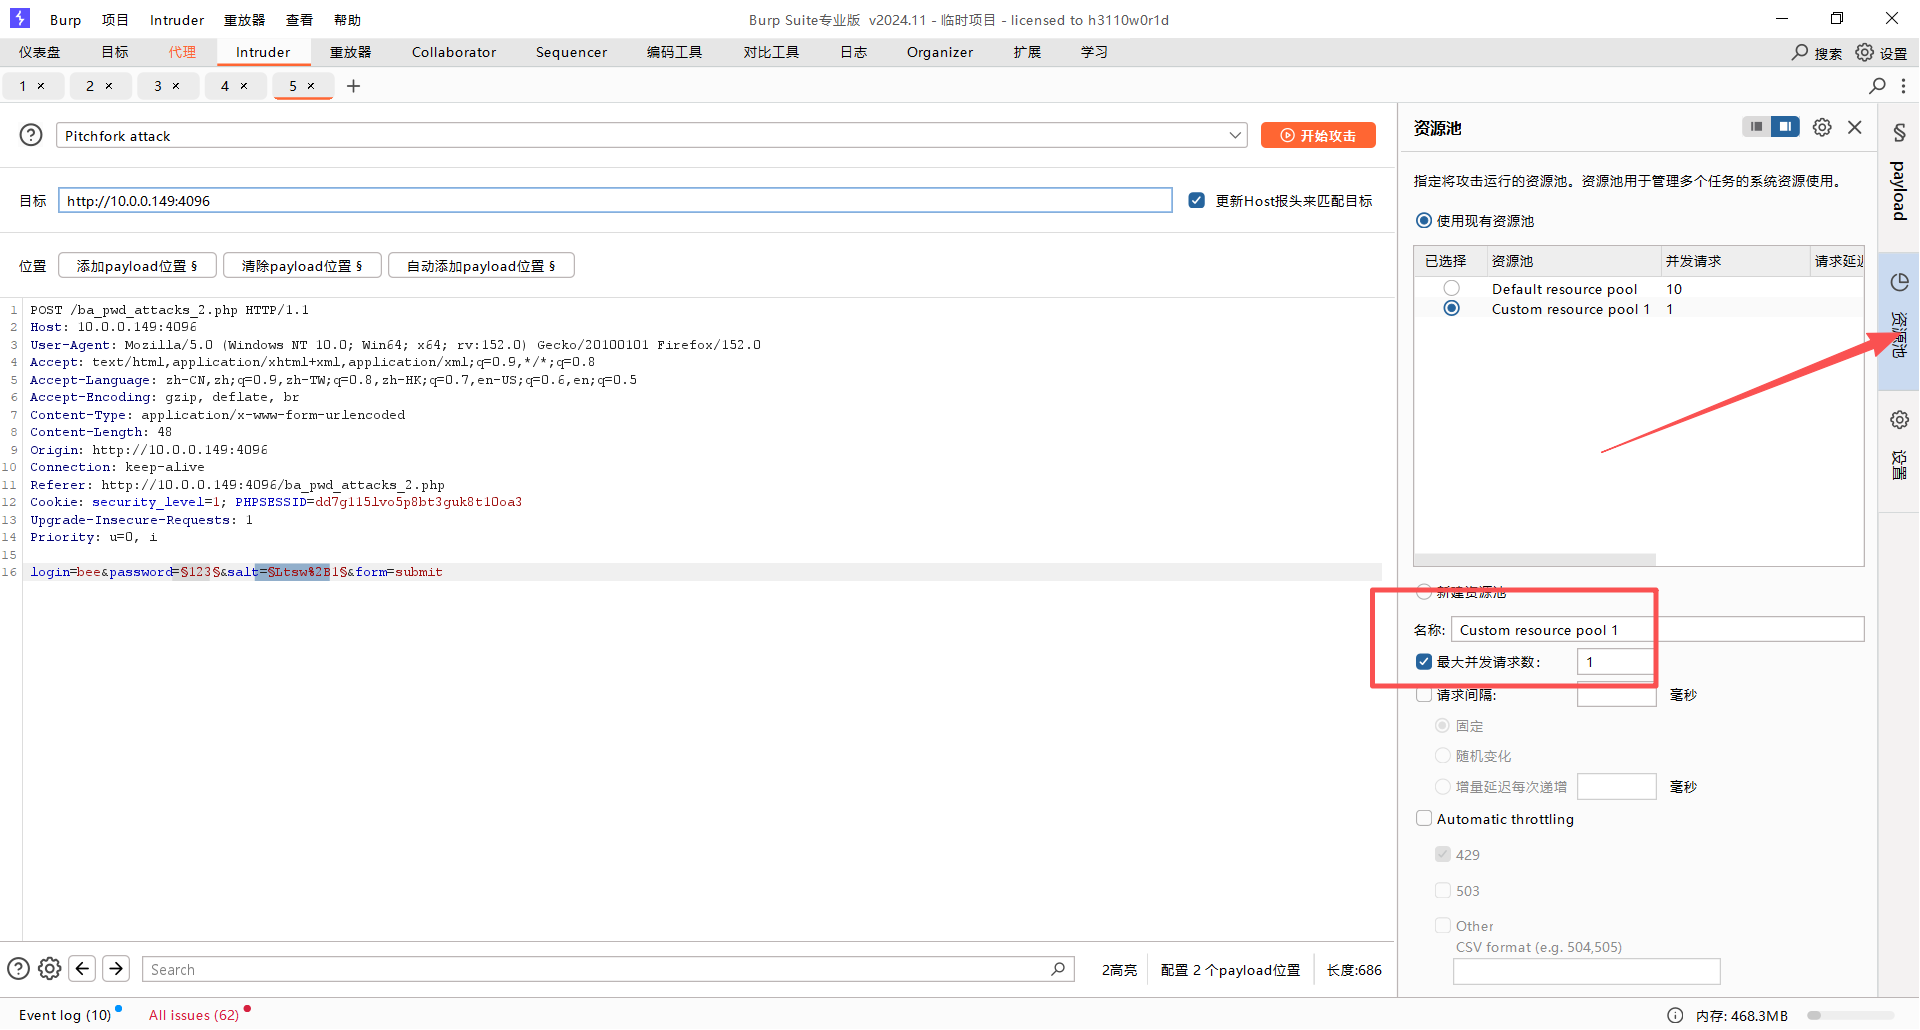Open payload side tab with § icon
1920x1030 pixels.
[x=1899, y=132]
